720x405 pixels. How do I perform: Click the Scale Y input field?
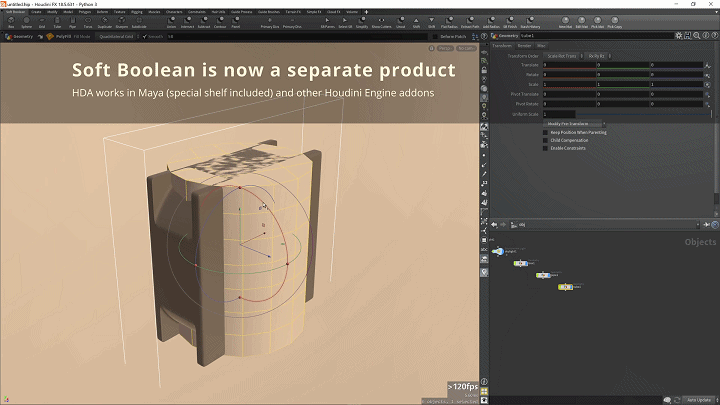[x=623, y=84]
